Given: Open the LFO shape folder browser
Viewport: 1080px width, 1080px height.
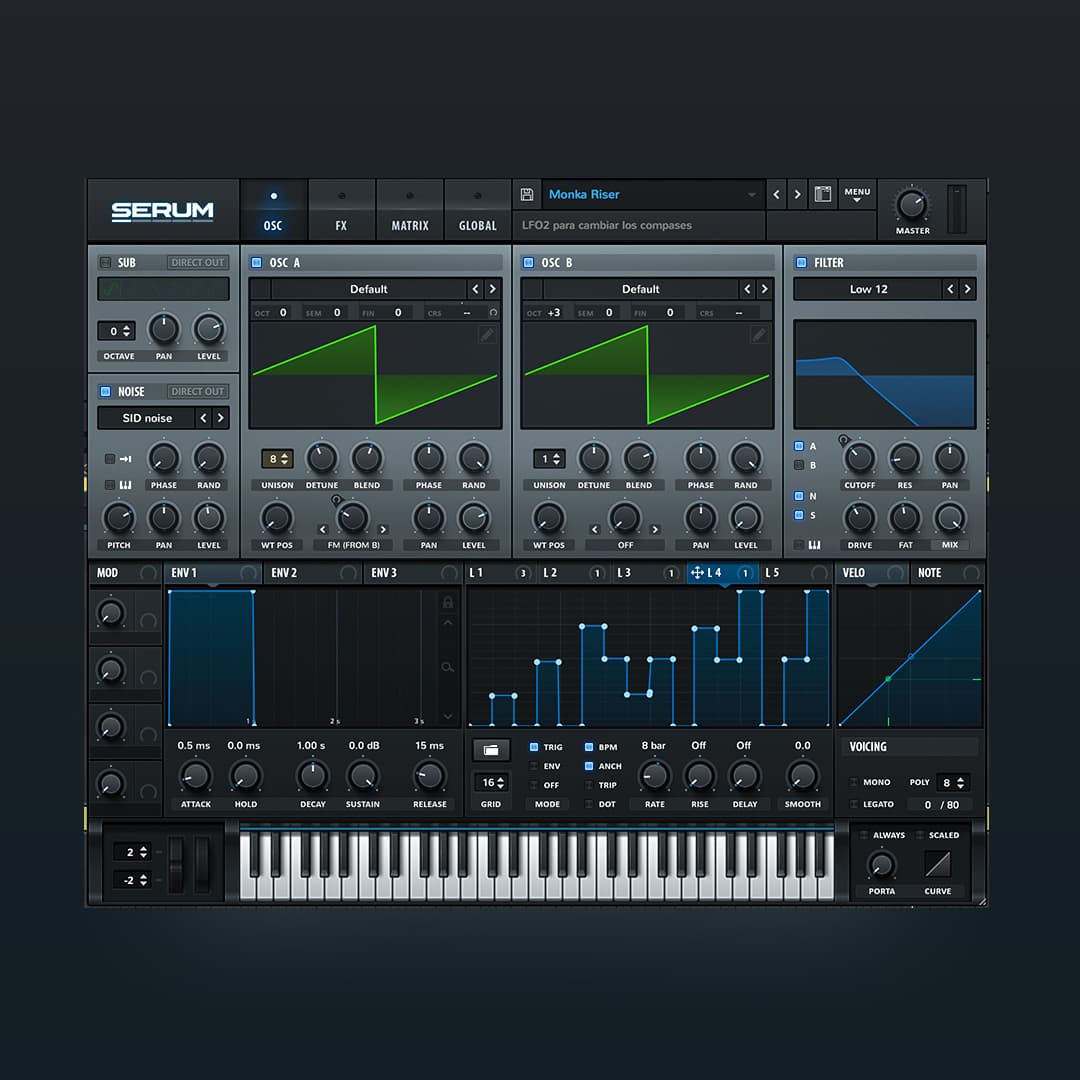Looking at the screenshot, I should click(x=490, y=748).
